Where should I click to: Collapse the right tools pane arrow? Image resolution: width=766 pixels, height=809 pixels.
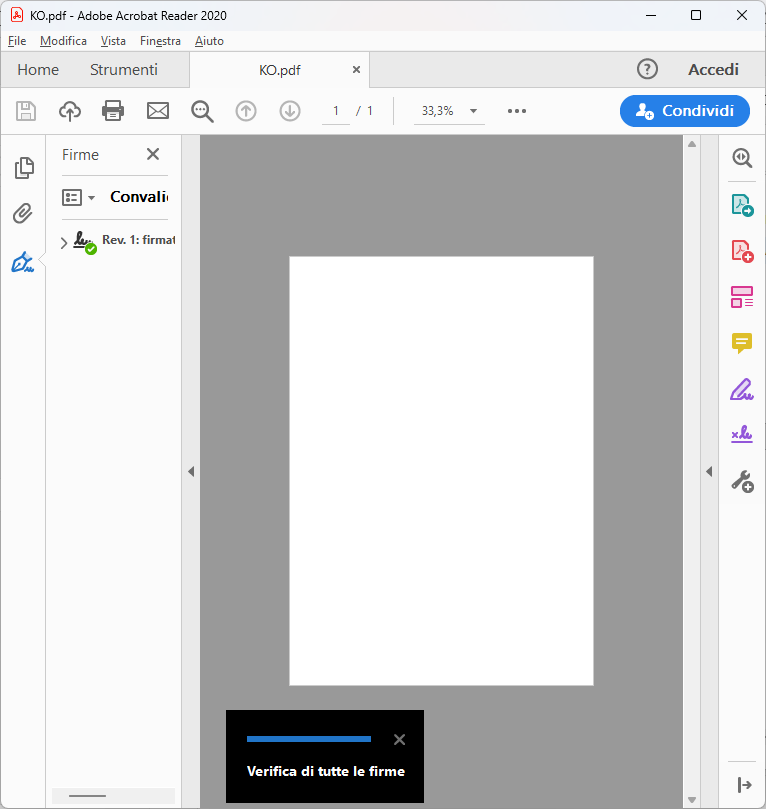click(709, 472)
